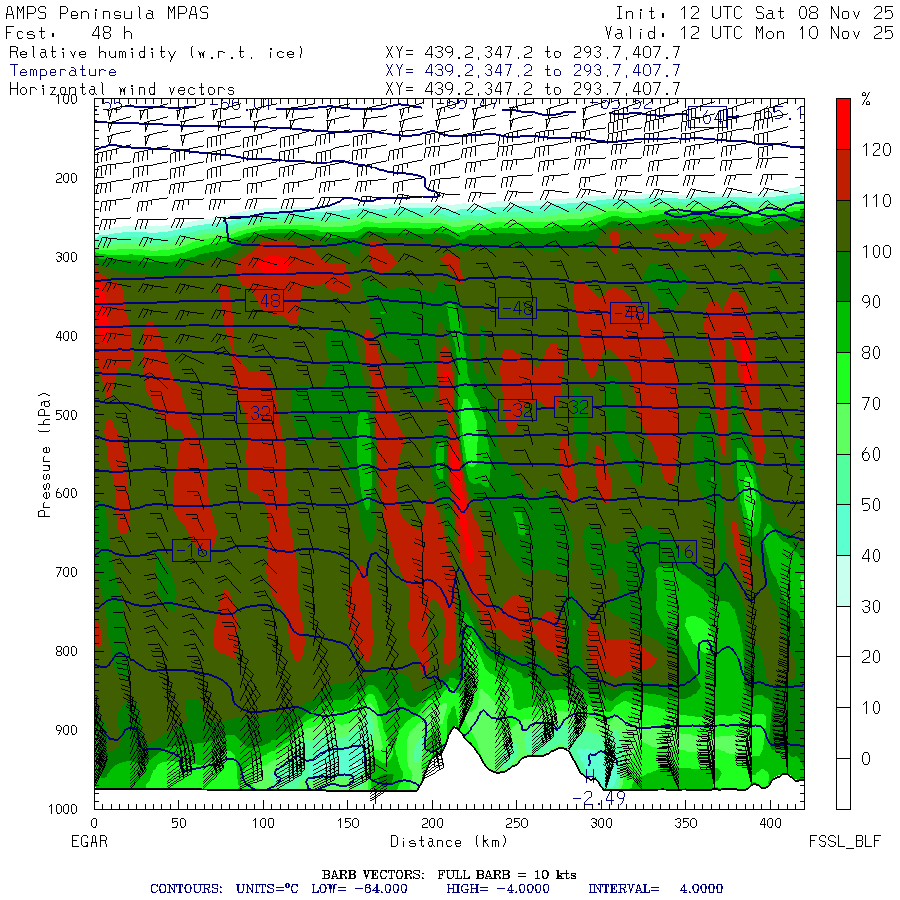The image size is (900, 900).
Task: Click the 150 tick on the distance axis
Action: 348,823
